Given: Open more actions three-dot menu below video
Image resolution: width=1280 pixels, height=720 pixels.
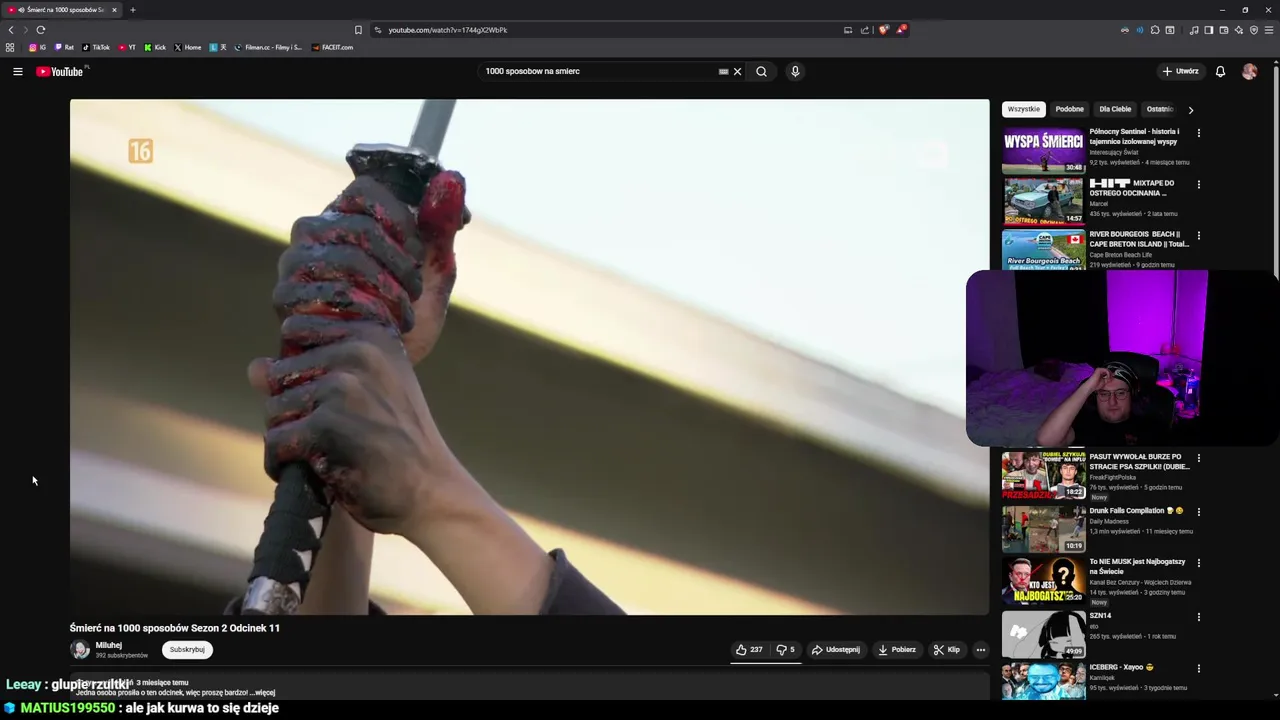Looking at the screenshot, I should pyautogui.click(x=981, y=650).
